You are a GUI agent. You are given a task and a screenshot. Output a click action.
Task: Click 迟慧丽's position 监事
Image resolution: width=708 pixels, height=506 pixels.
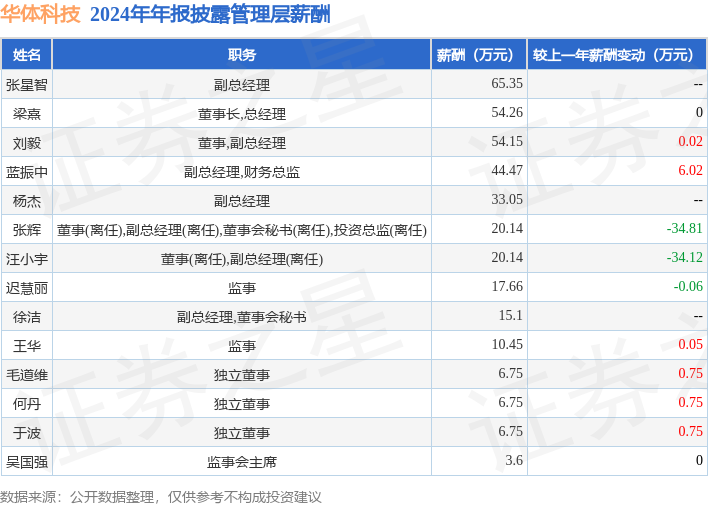pos(242,288)
